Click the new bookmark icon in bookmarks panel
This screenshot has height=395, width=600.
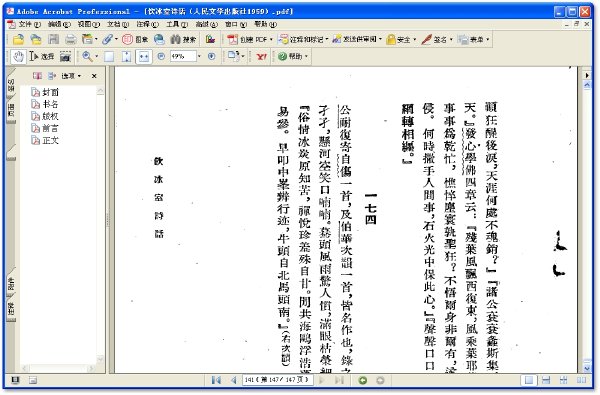point(37,76)
